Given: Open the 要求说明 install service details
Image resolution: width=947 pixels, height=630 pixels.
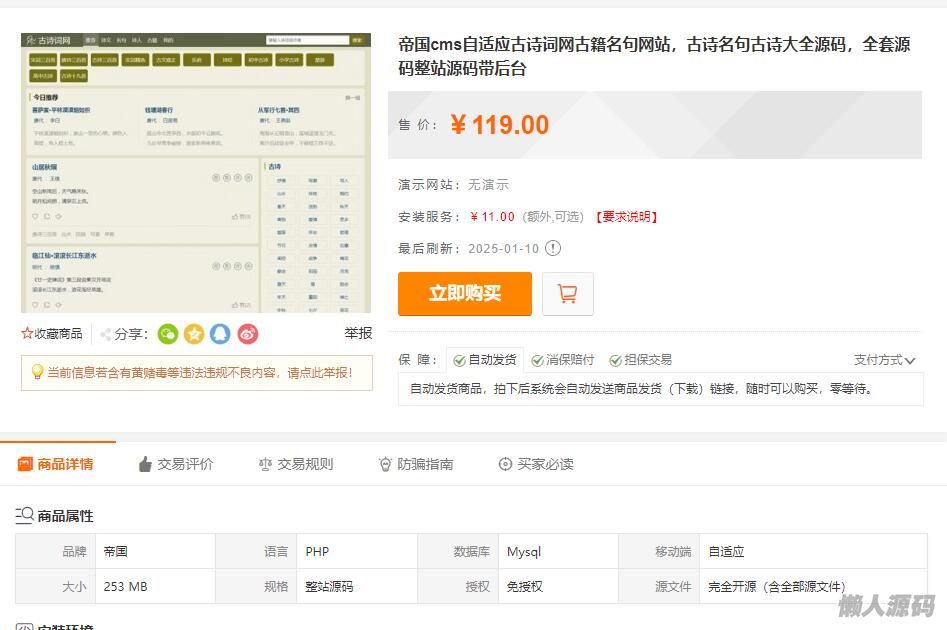Looking at the screenshot, I should click(626, 217).
